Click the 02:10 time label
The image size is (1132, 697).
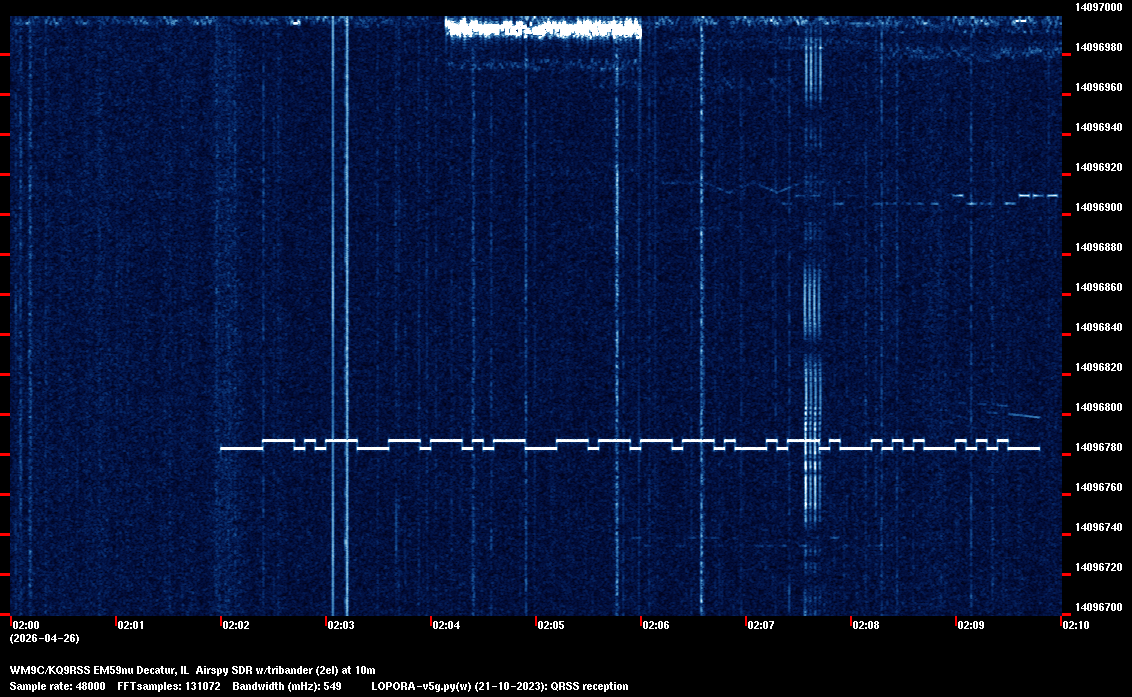[1076, 625]
